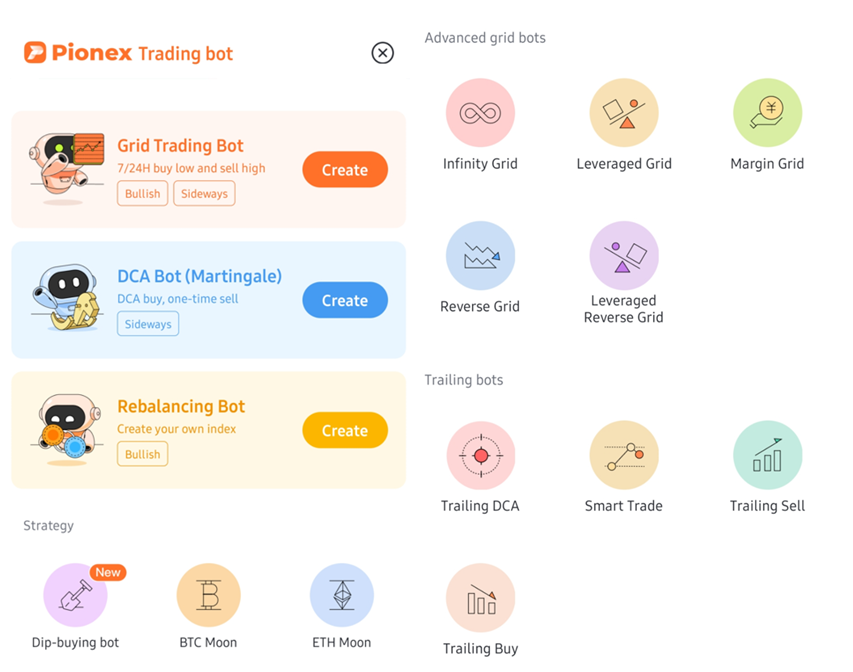Launch the Trailing Sell bot

pyautogui.click(x=767, y=455)
